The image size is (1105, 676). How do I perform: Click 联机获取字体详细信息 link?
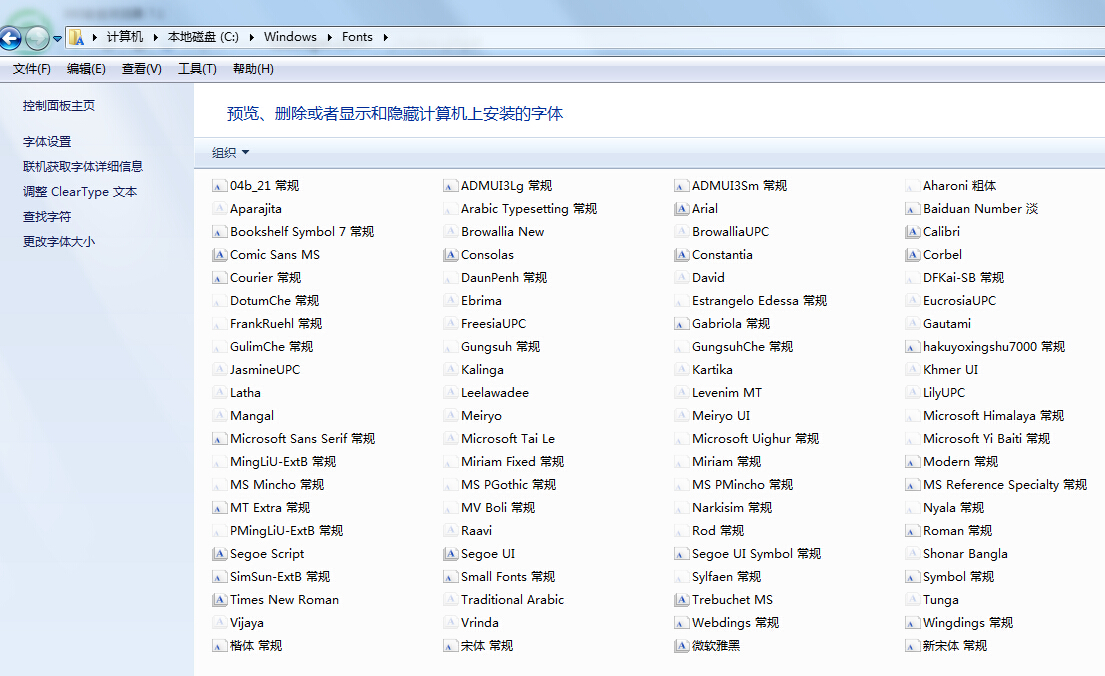coord(82,166)
